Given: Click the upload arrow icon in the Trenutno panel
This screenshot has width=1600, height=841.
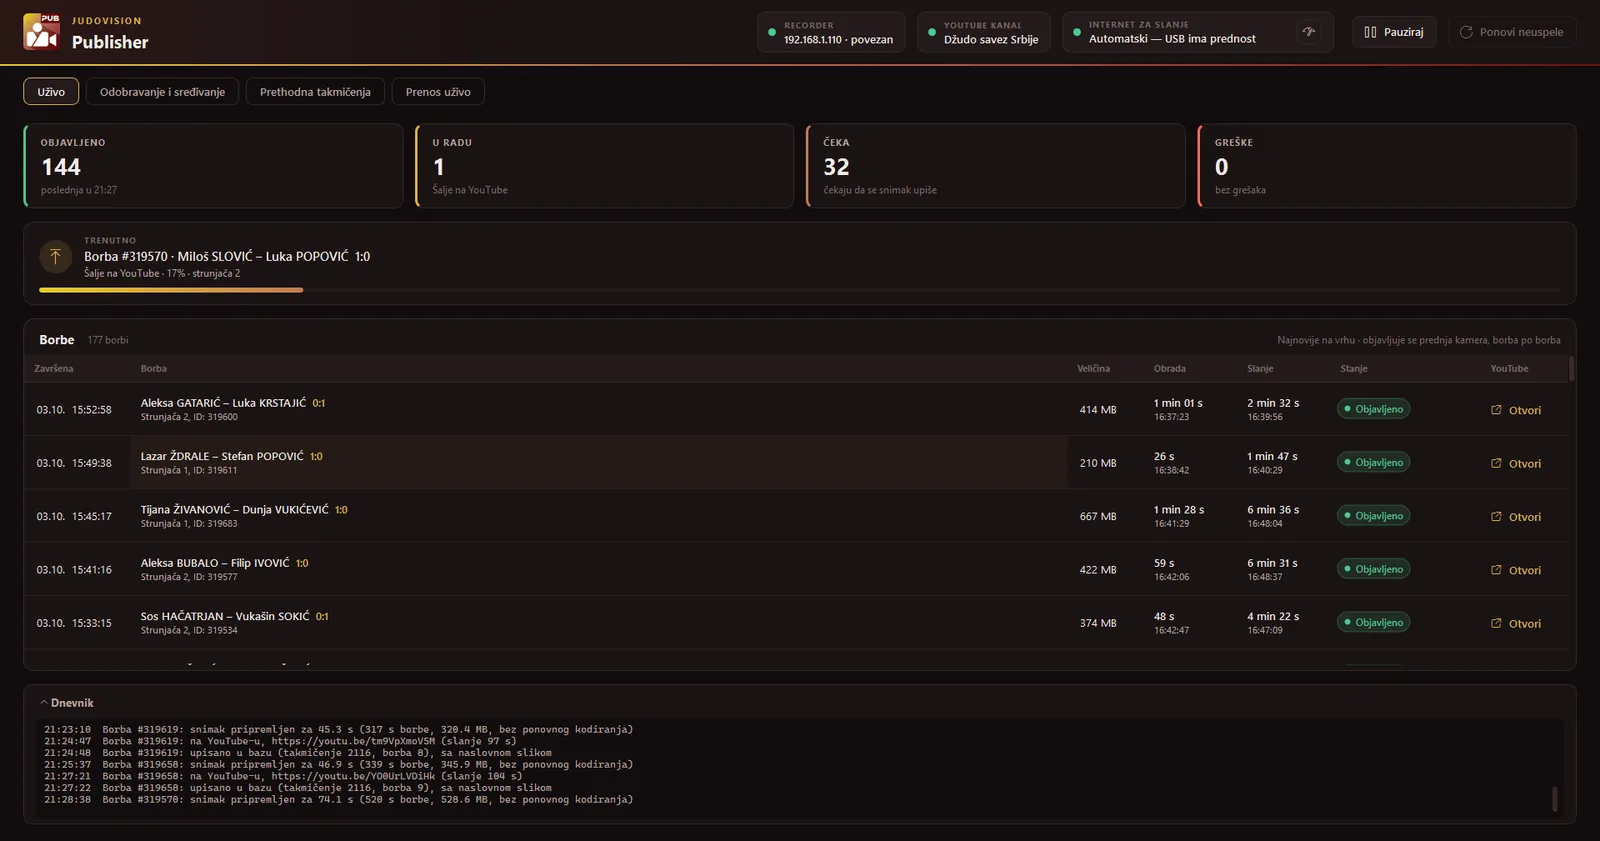Looking at the screenshot, I should (x=55, y=257).
